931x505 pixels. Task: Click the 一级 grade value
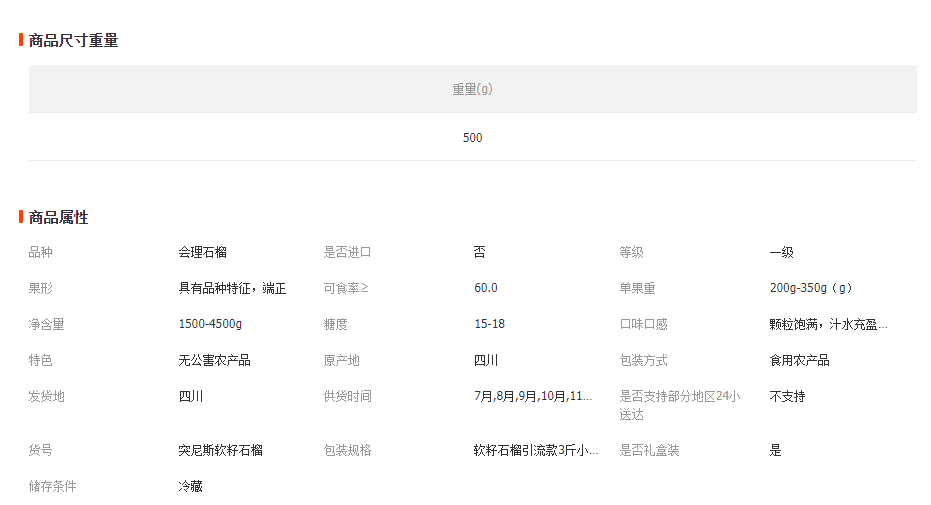tap(781, 252)
